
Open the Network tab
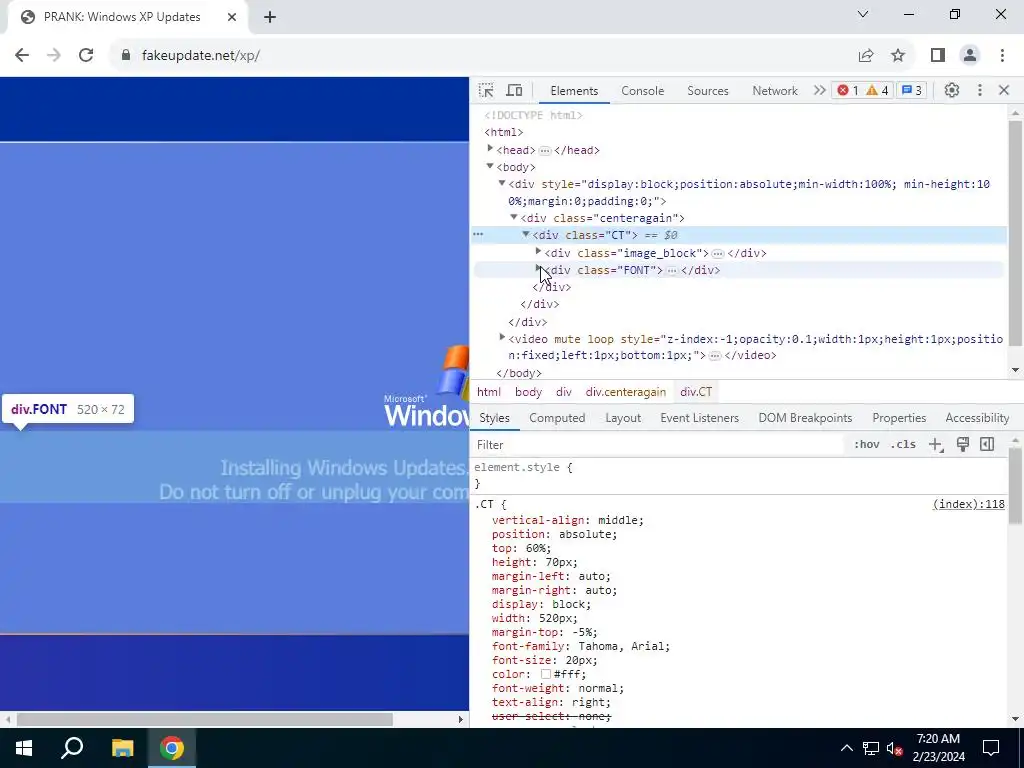(775, 91)
